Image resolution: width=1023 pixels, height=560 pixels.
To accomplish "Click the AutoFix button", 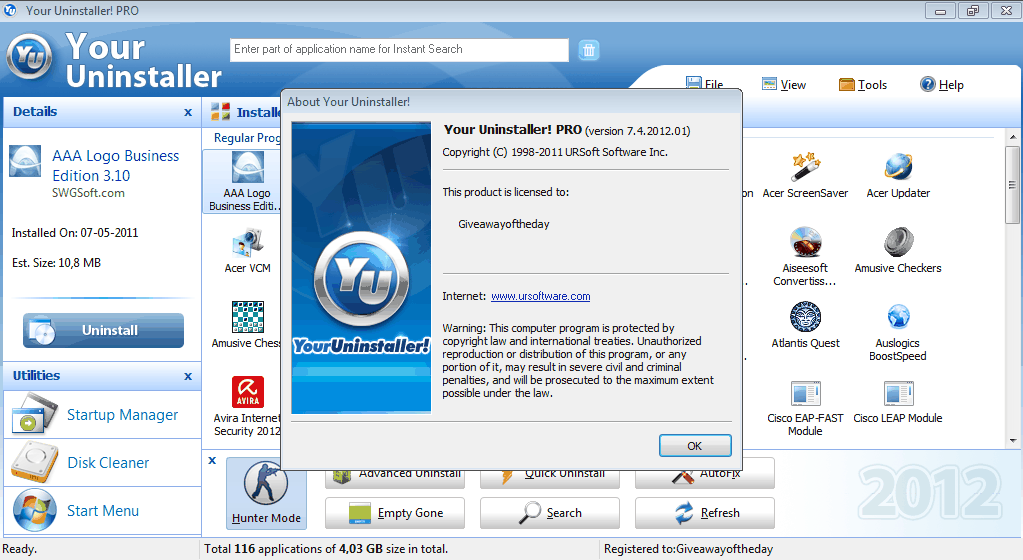I will [x=705, y=478].
